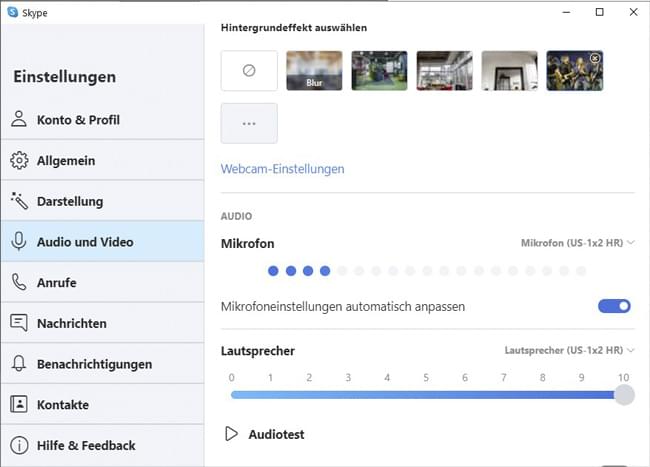
Task: Open Hilfe & Feedback section
Action: [102, 445]
